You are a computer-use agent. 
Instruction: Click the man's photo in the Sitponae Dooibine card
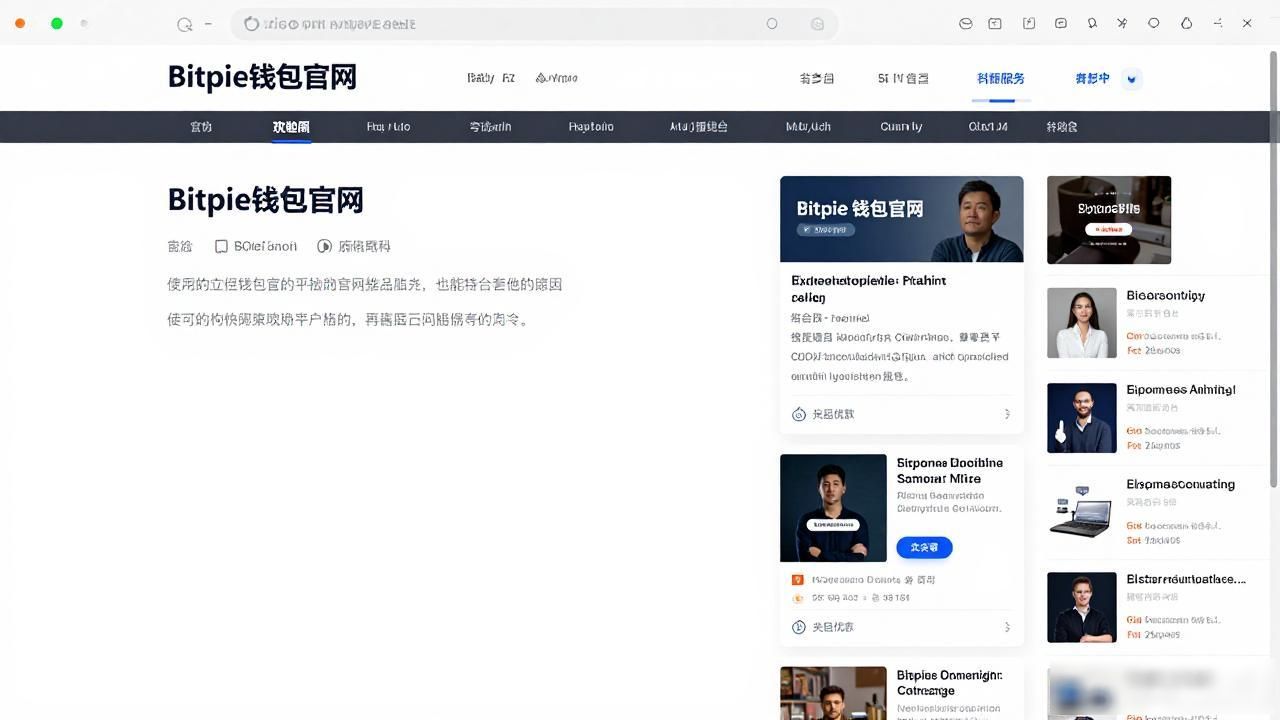pos(833,508)
